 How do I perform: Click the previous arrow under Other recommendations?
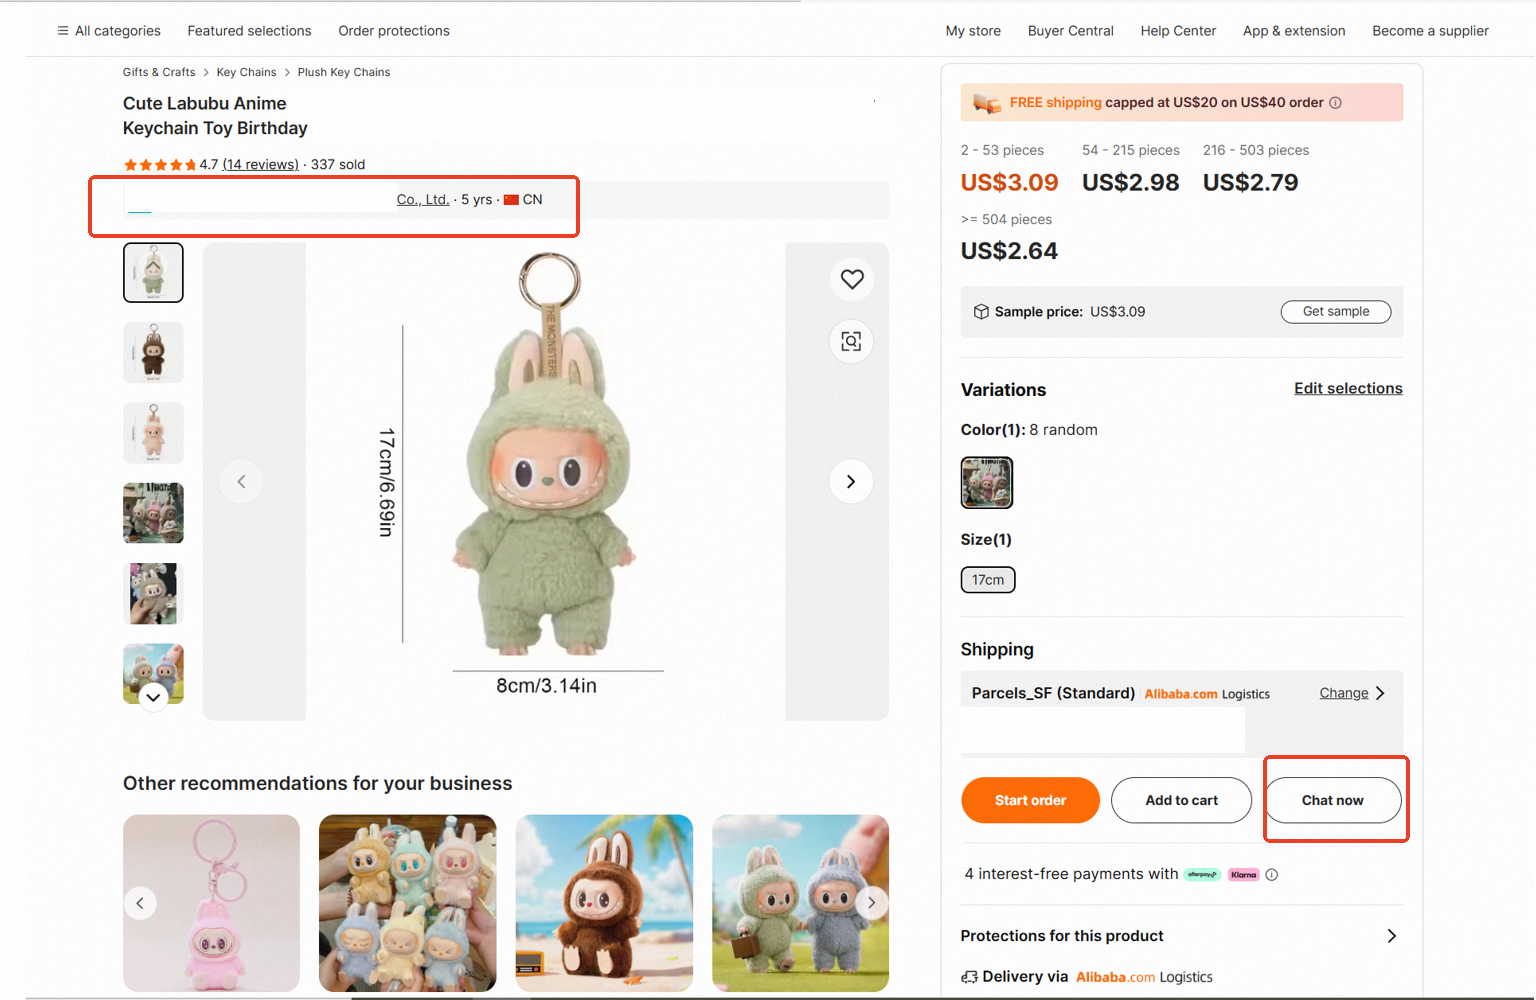[140, 902]
